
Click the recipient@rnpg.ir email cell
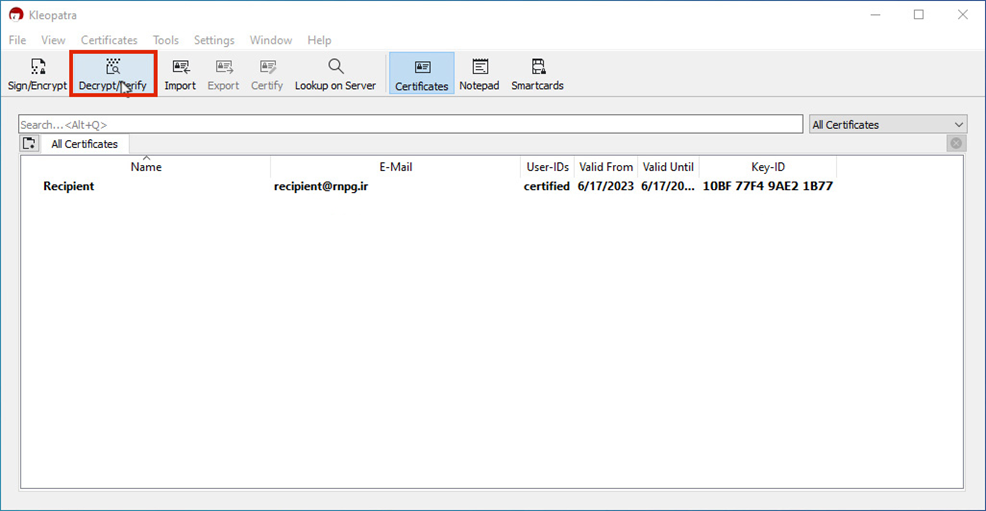[x=321, y=186]
